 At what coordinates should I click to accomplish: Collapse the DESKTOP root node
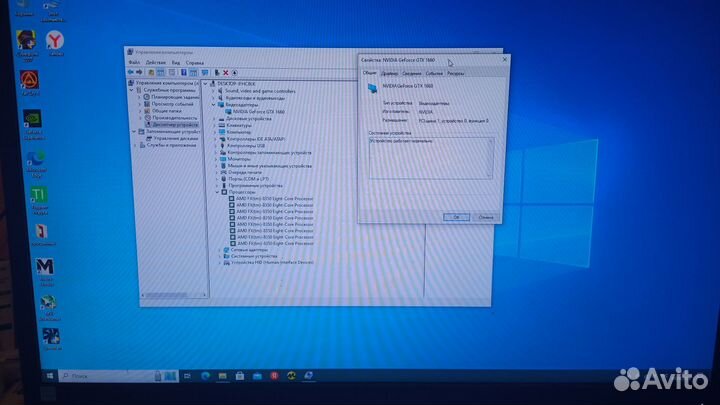(x=206, y=84)
